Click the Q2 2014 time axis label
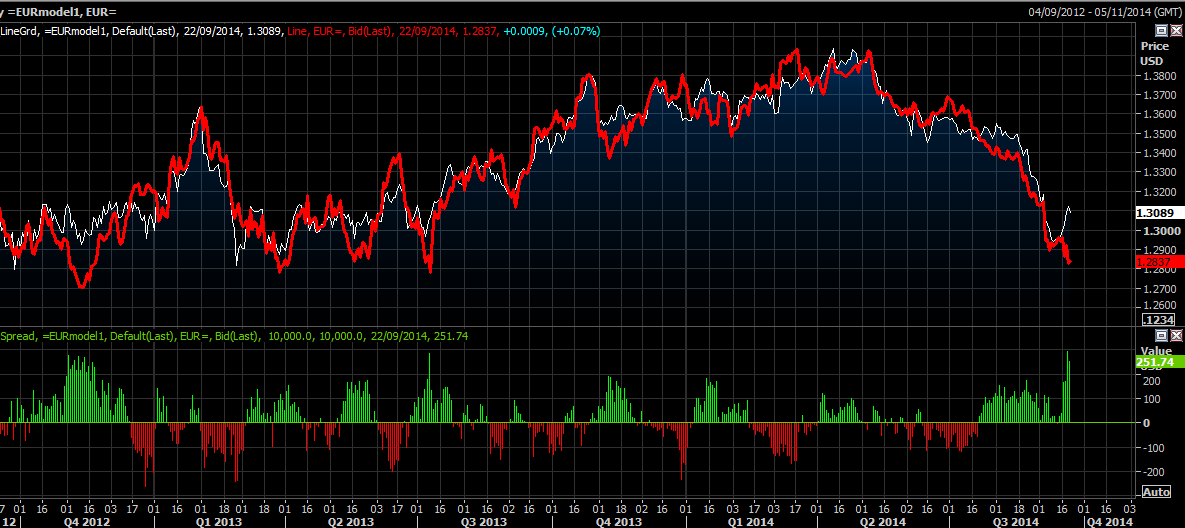This screenshot has height=528, width=1185. 883,522
